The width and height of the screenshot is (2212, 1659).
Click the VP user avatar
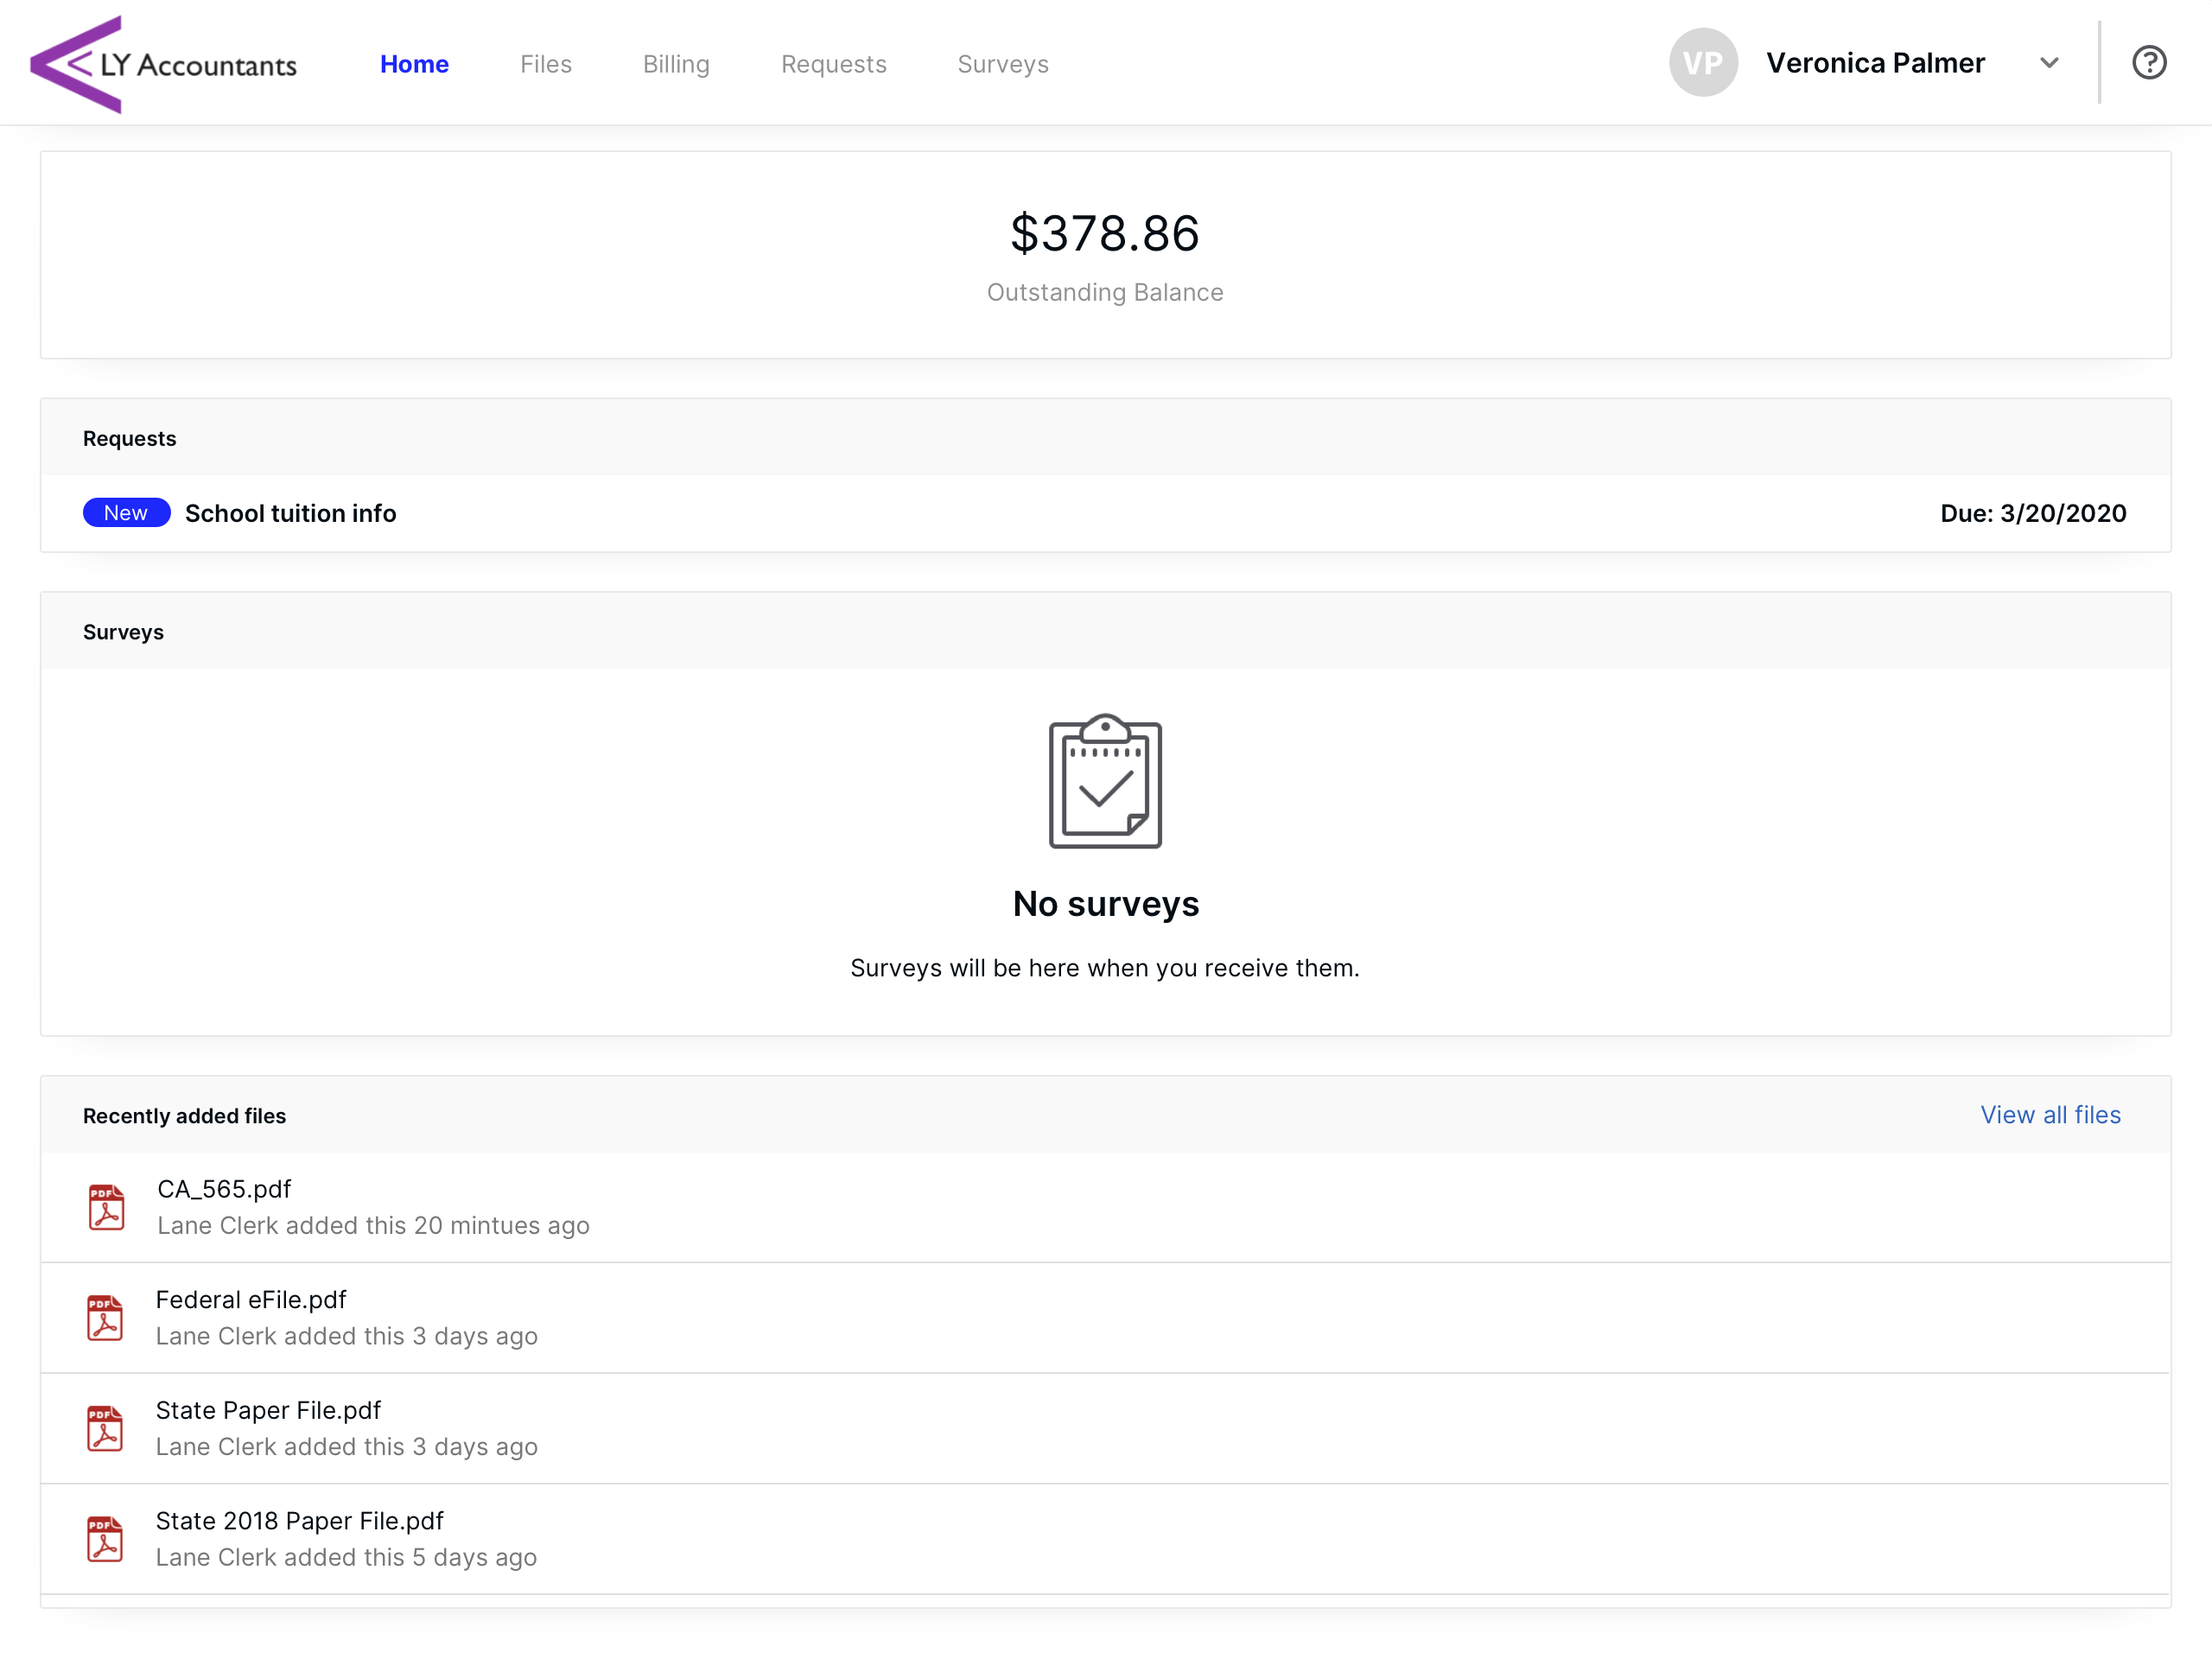coord(1702,63)
